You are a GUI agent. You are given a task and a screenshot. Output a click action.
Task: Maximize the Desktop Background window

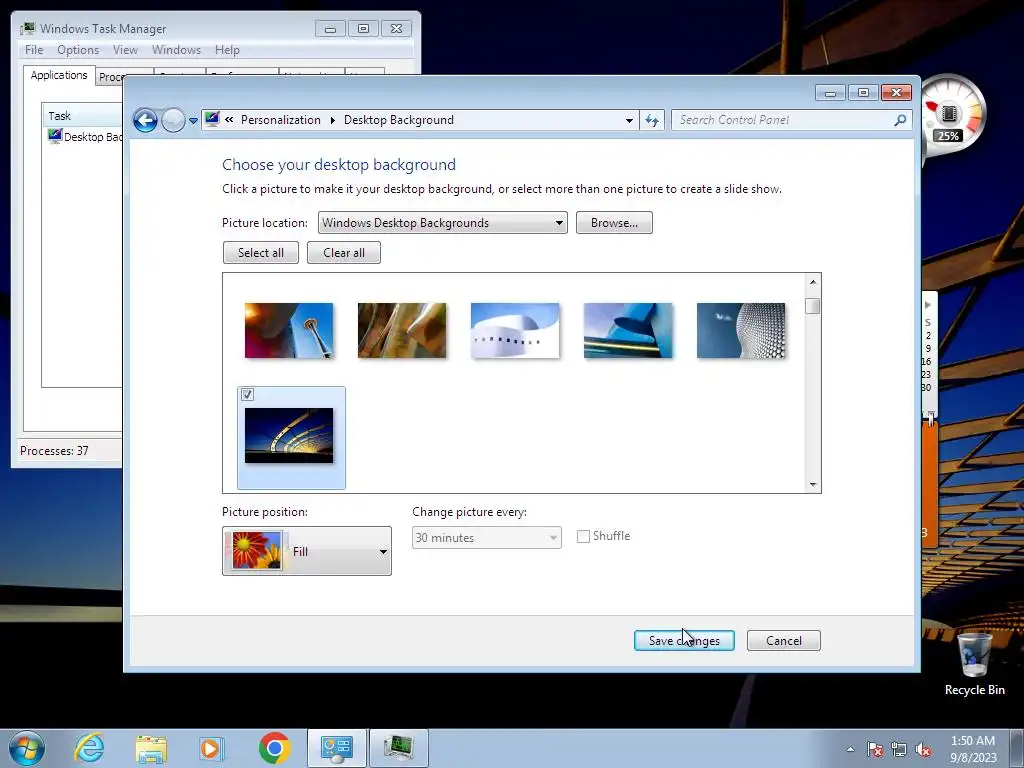point(863,93)
